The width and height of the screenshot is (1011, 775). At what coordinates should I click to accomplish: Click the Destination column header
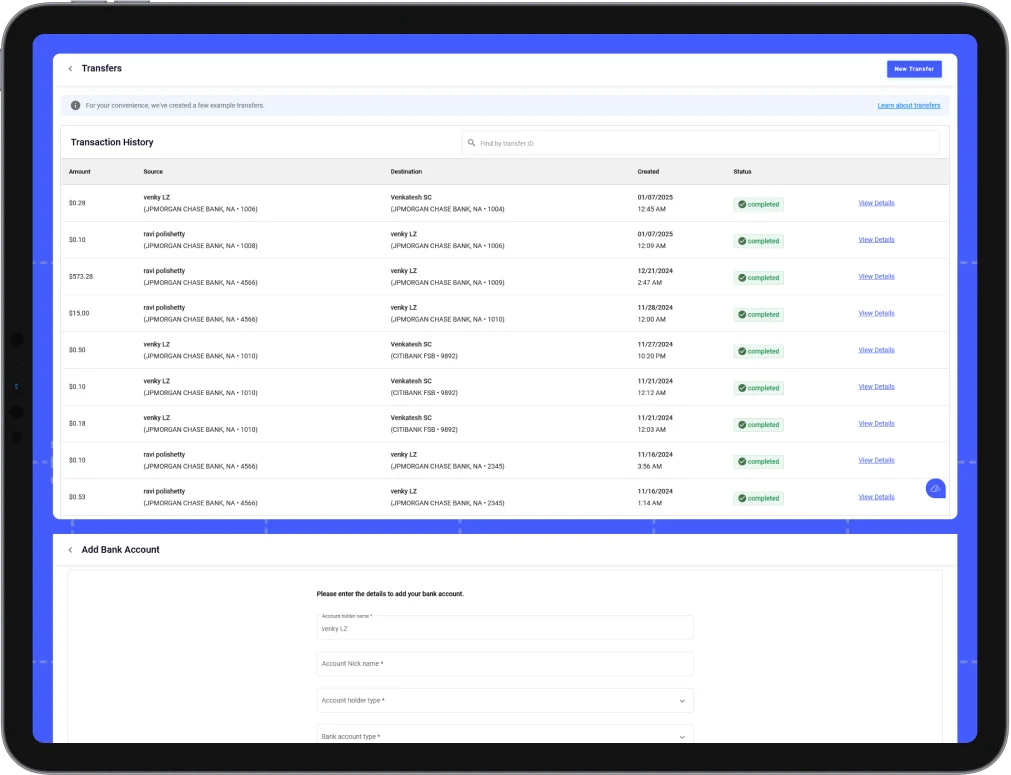point(406,172)
